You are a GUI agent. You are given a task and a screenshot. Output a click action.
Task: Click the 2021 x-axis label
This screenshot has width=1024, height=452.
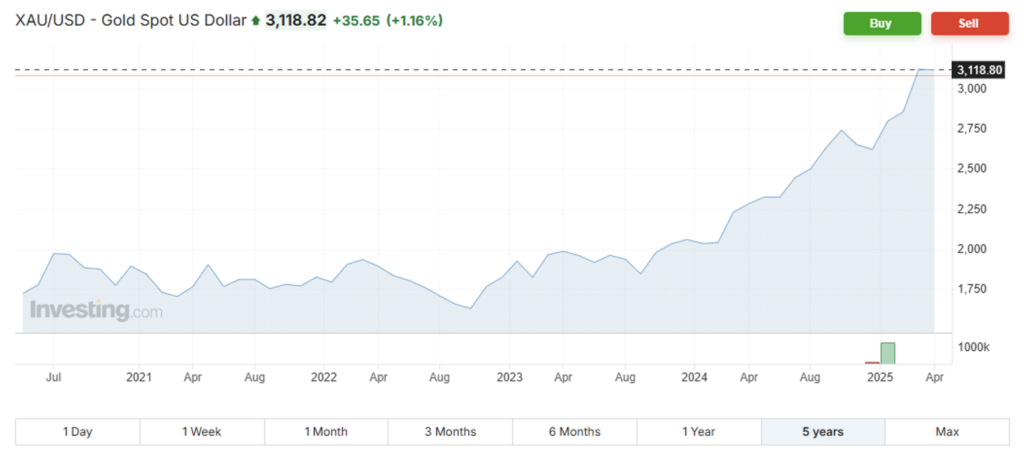tap(138, 378)
